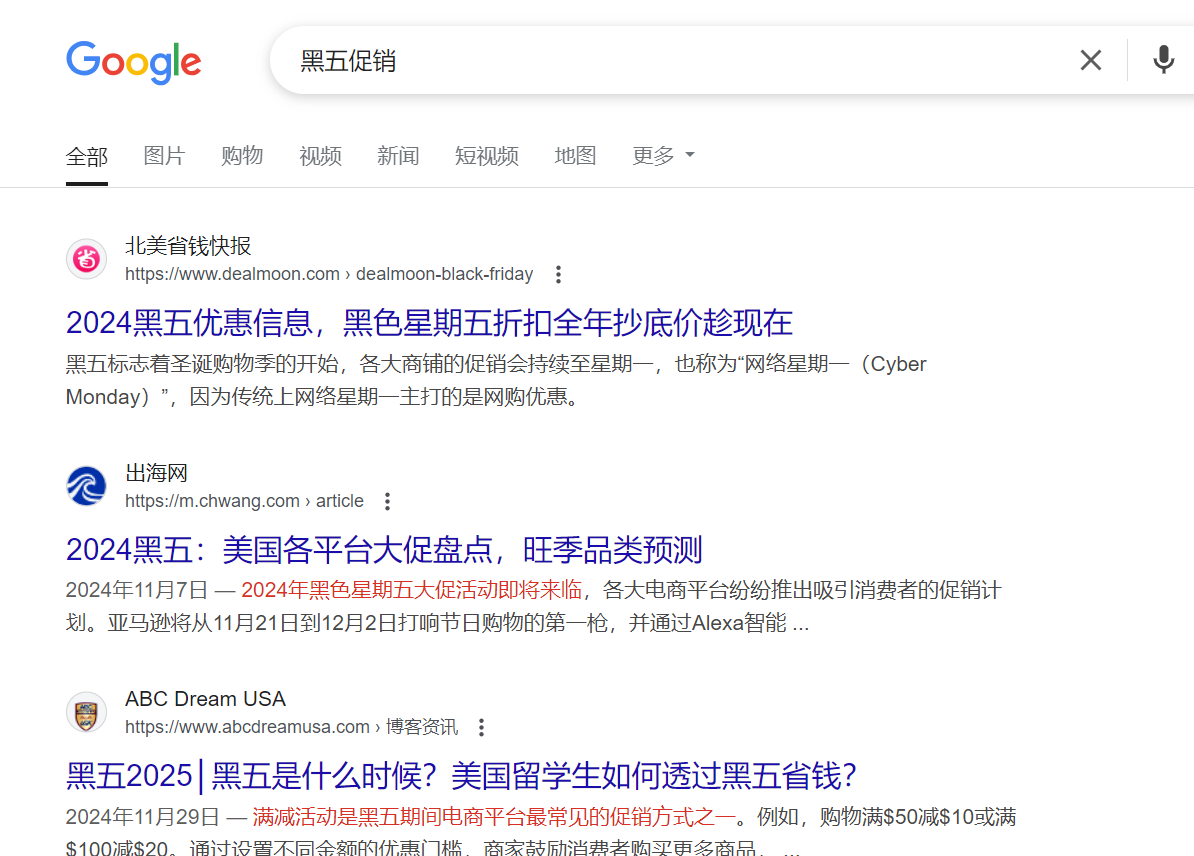The width and height of the screenshot is (1194, 856).
Task: Click the abcdreamusa.com URL breadcrumb
Action: (292, 727)
